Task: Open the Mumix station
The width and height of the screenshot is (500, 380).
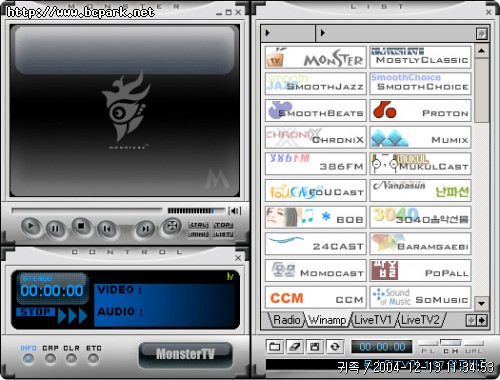Action: [x=420, y=137]
